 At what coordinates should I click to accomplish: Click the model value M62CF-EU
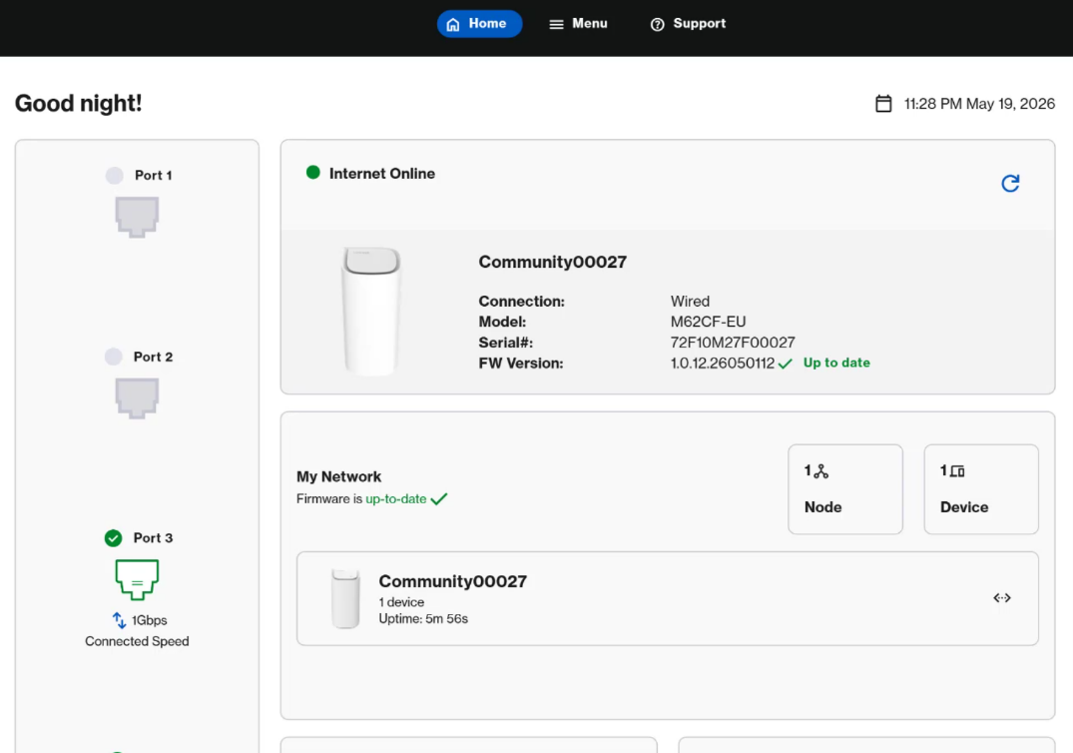pyautogui.click(x=708, y=322)
